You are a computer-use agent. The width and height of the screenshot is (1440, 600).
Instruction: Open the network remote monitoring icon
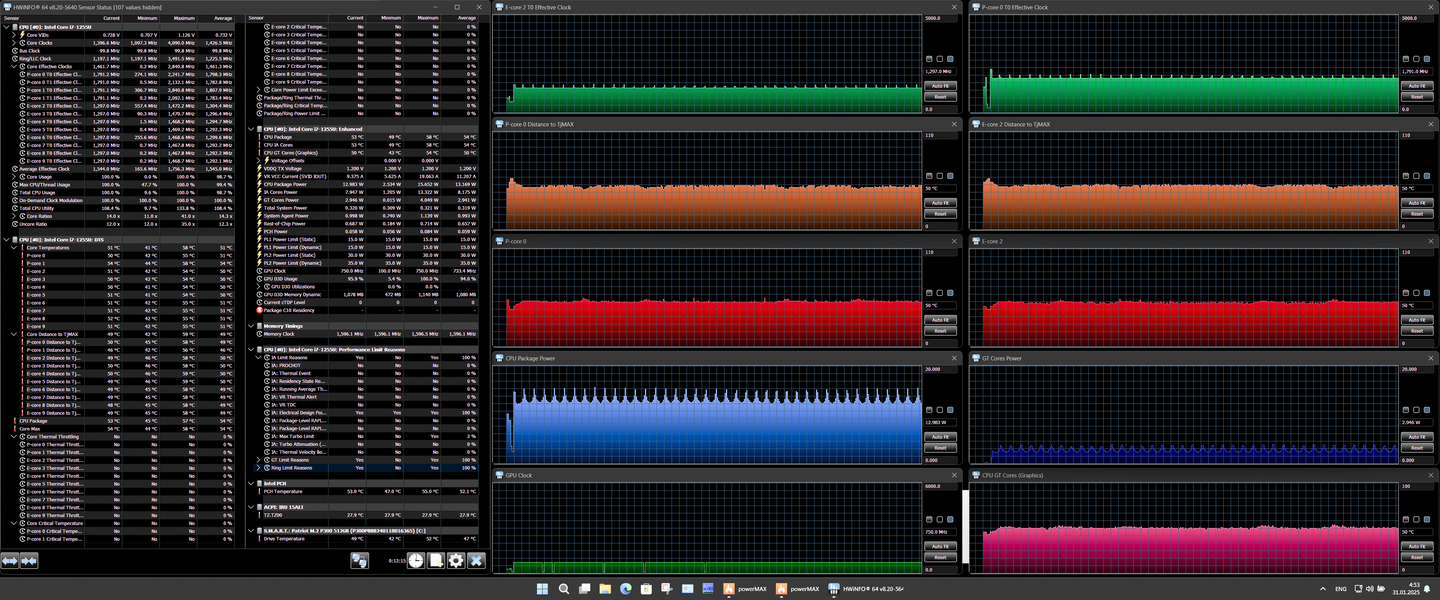click(x=359, y=561)
